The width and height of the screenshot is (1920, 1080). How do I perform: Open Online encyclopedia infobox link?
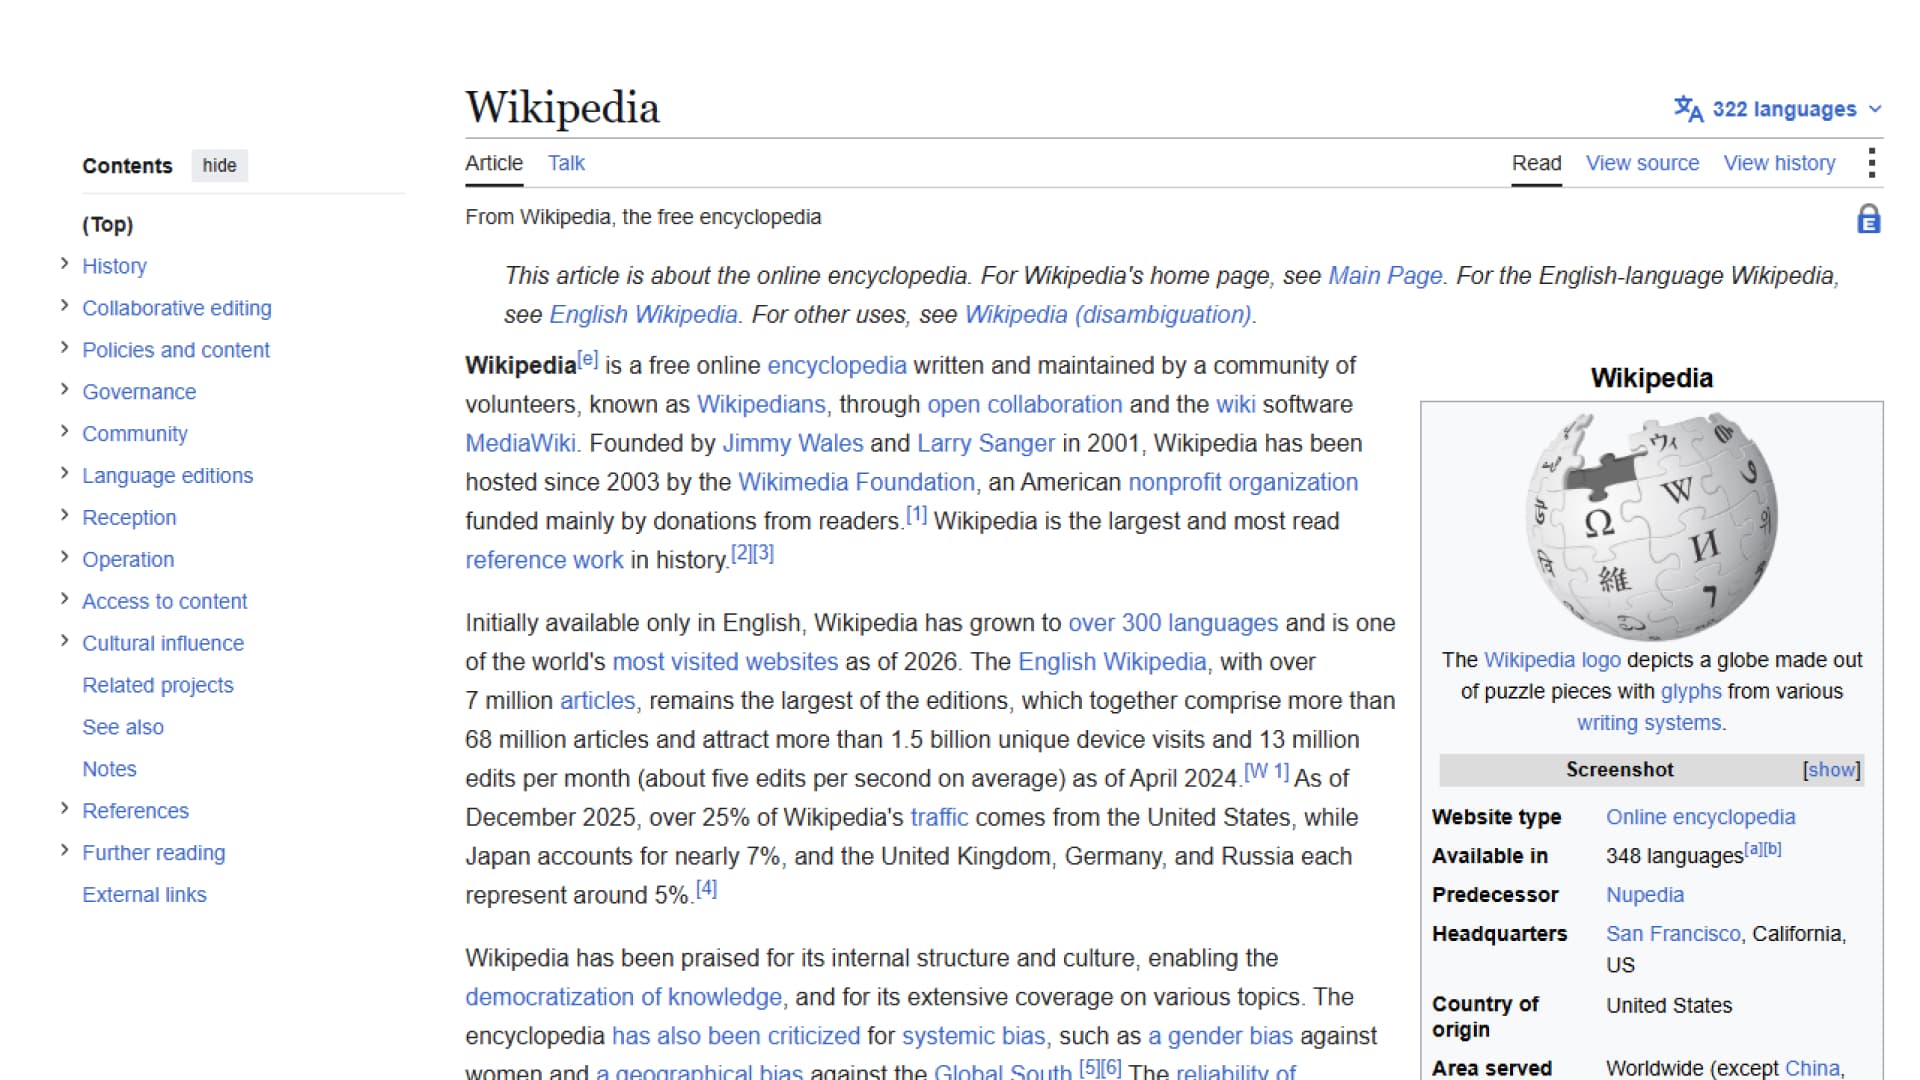1700,817
